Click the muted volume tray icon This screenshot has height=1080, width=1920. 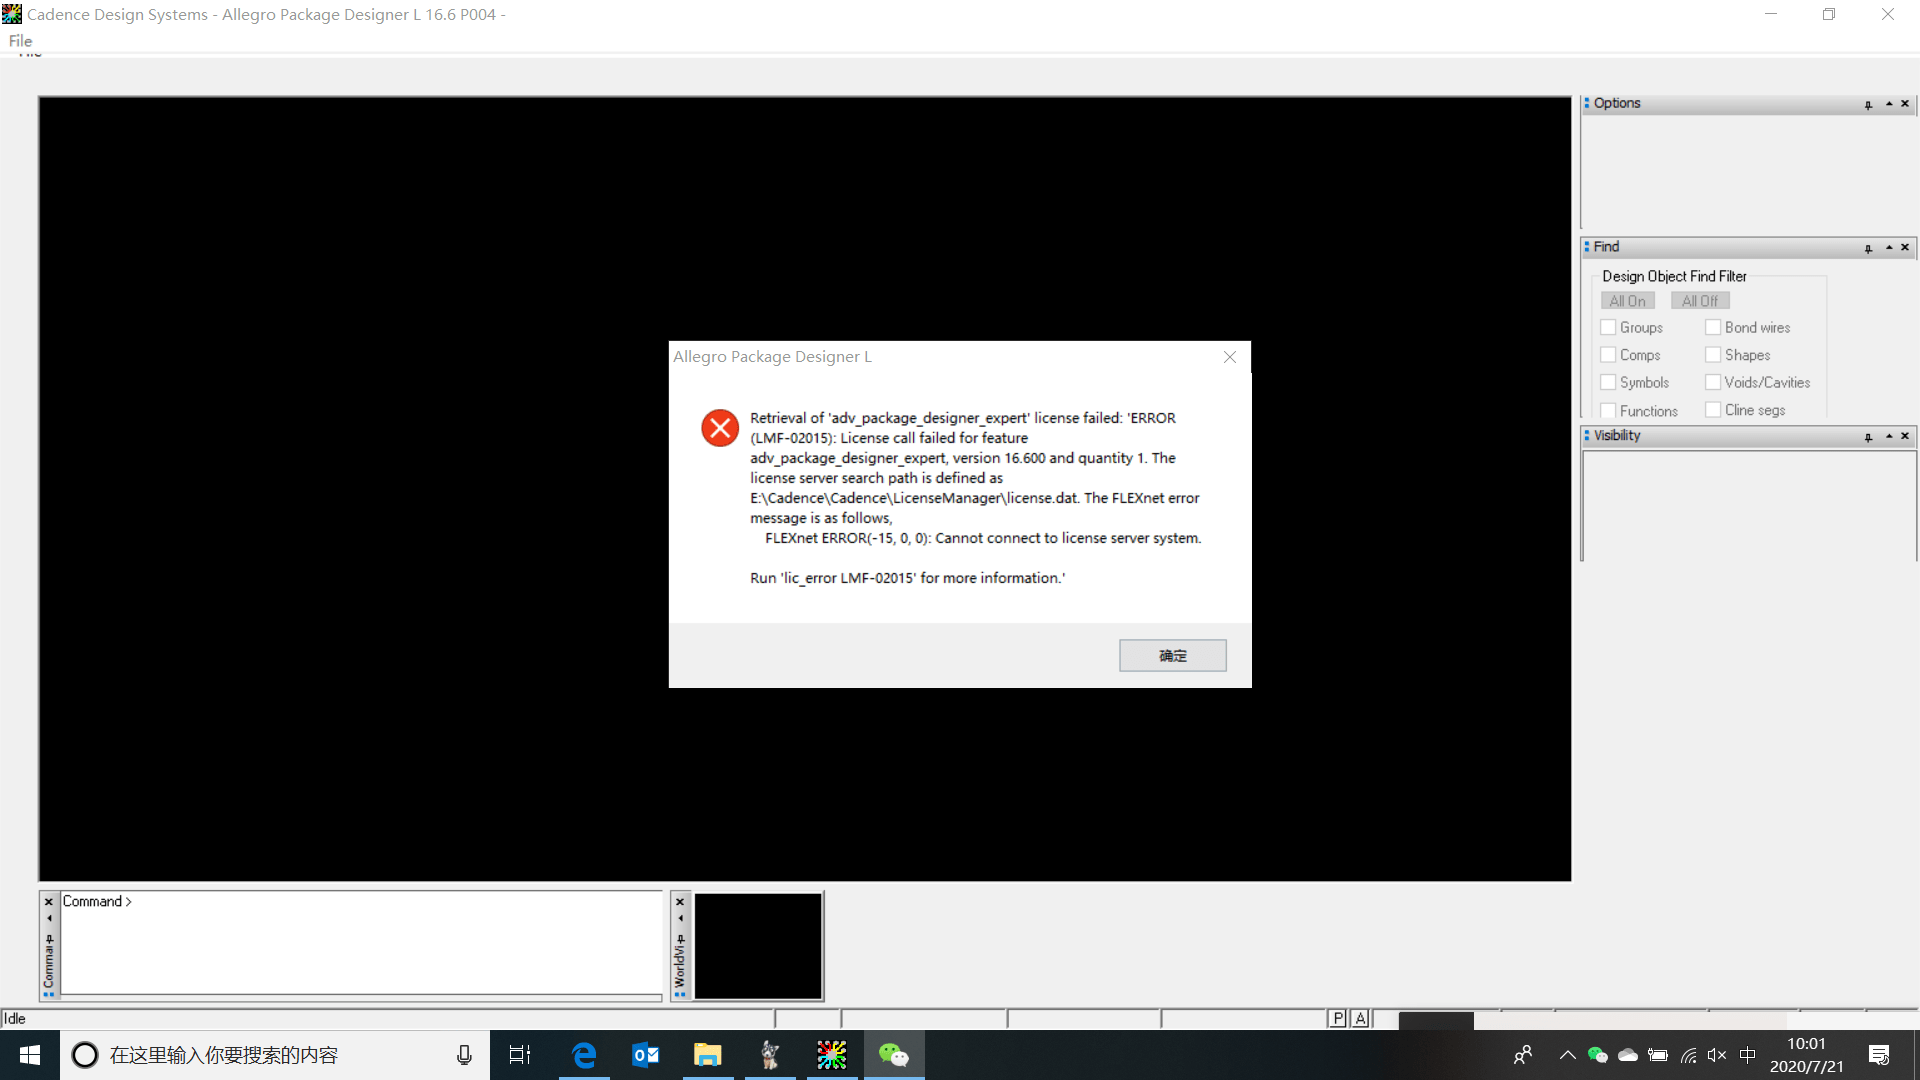1717,1055
